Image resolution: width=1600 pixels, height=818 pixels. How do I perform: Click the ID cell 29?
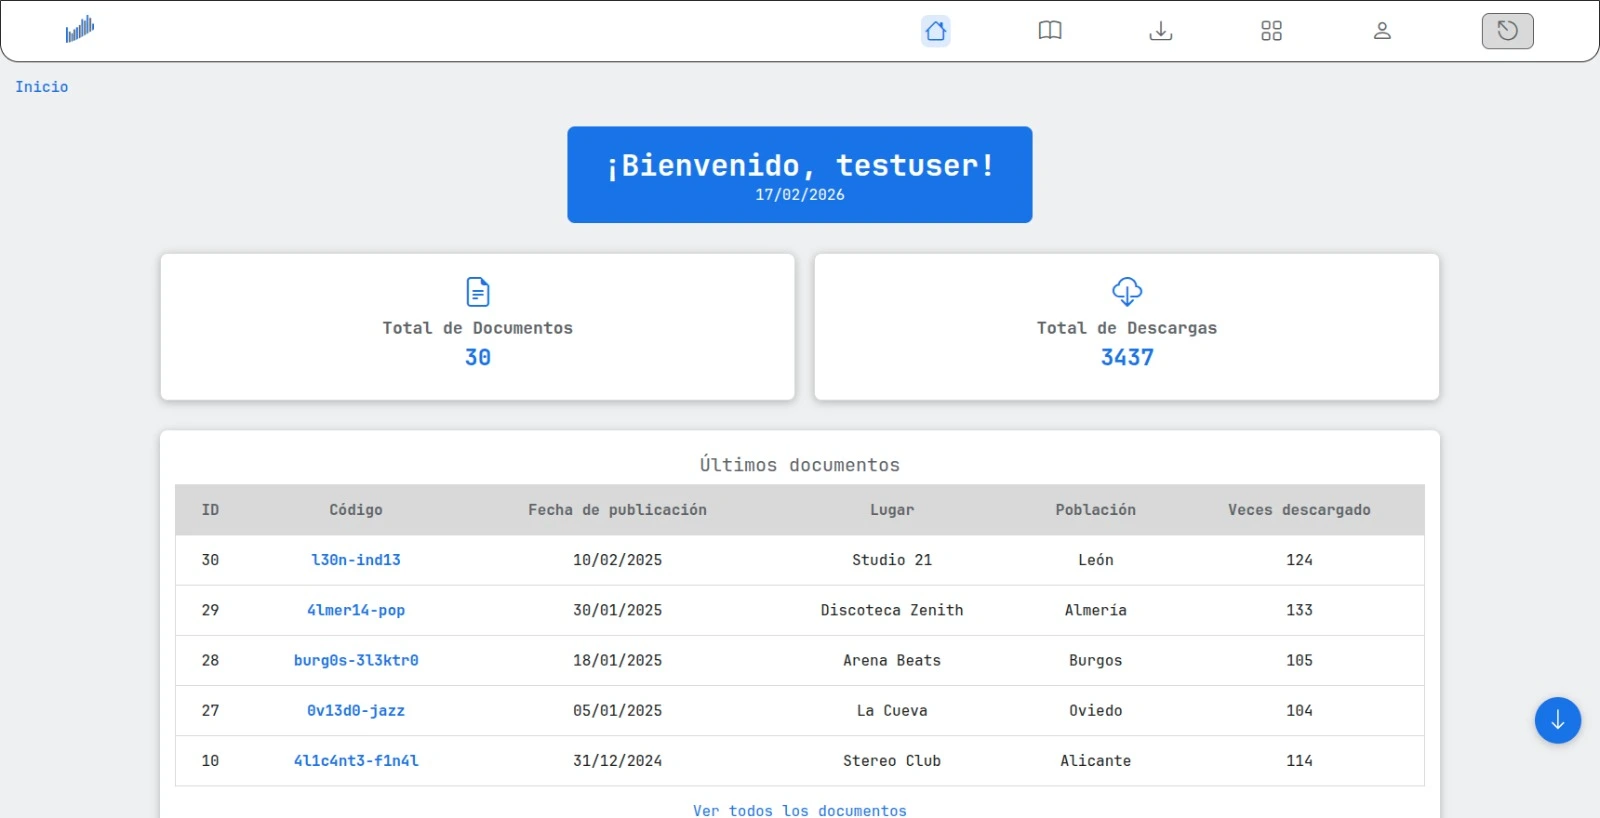click(210, 610)
